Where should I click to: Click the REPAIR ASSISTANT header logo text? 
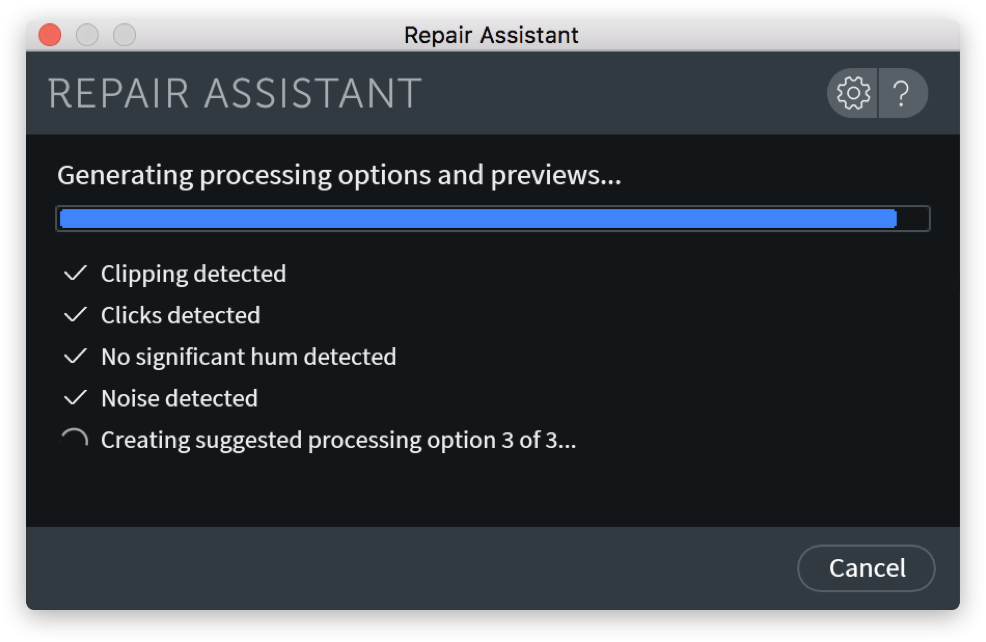[235, 94]
